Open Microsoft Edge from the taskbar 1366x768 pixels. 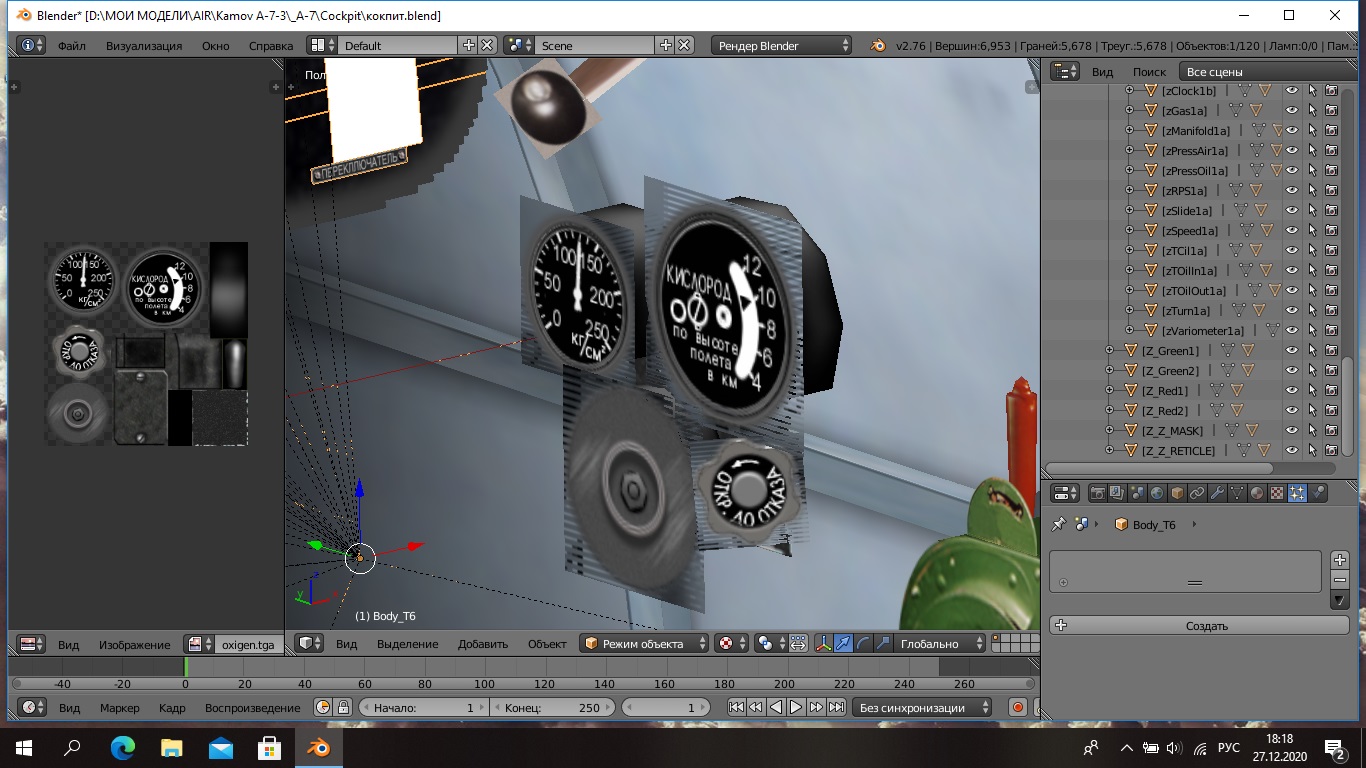[x=123, y=746]
